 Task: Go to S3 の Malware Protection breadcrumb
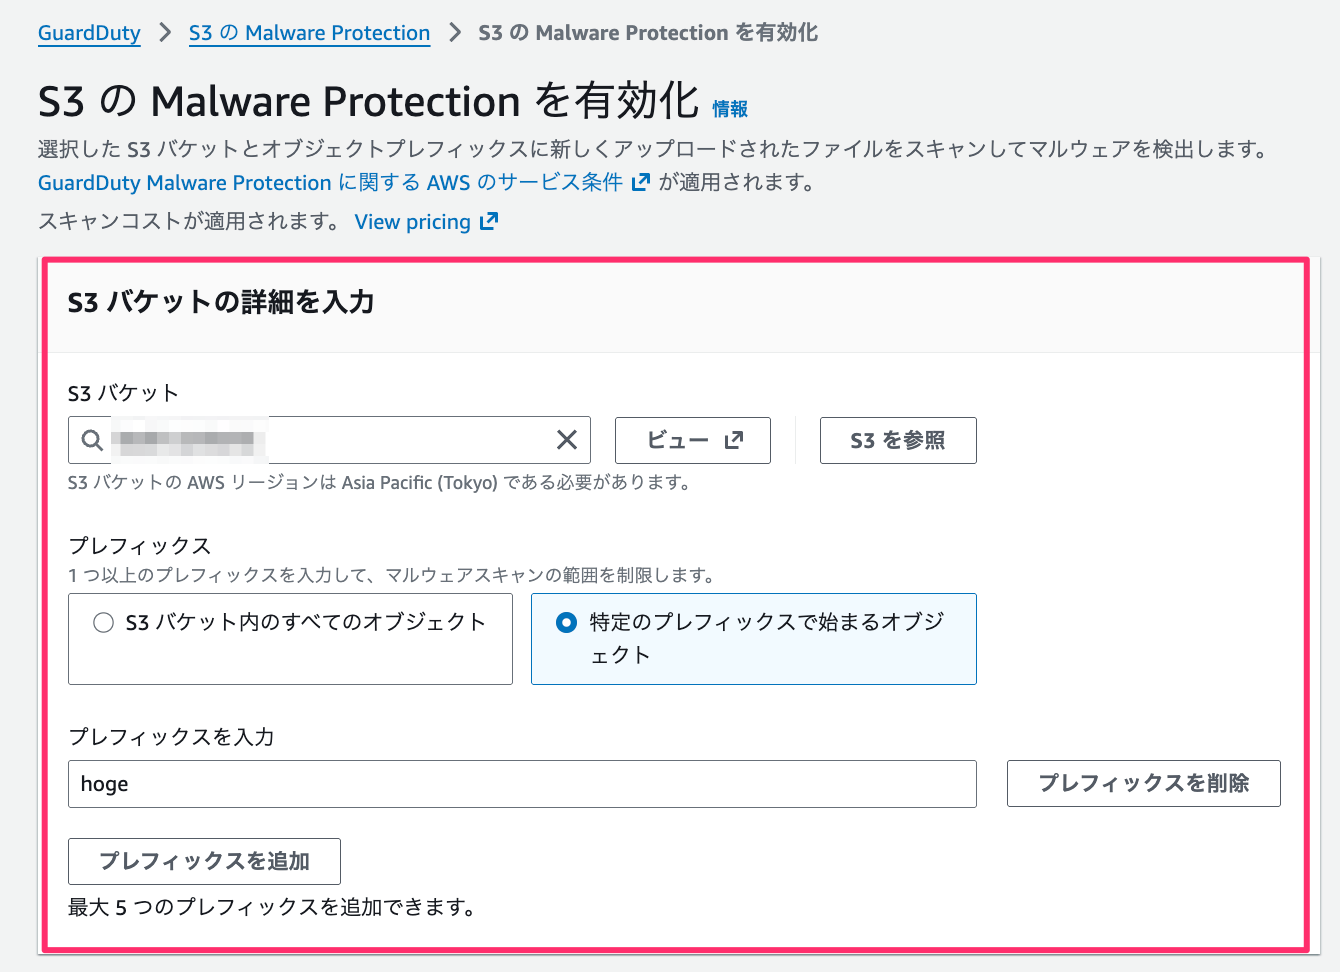click(309, 33)
